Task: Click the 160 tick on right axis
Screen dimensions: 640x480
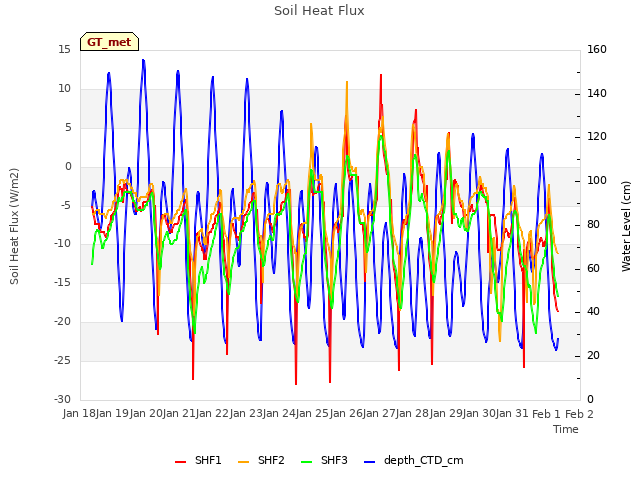Action: click(597, 50)
